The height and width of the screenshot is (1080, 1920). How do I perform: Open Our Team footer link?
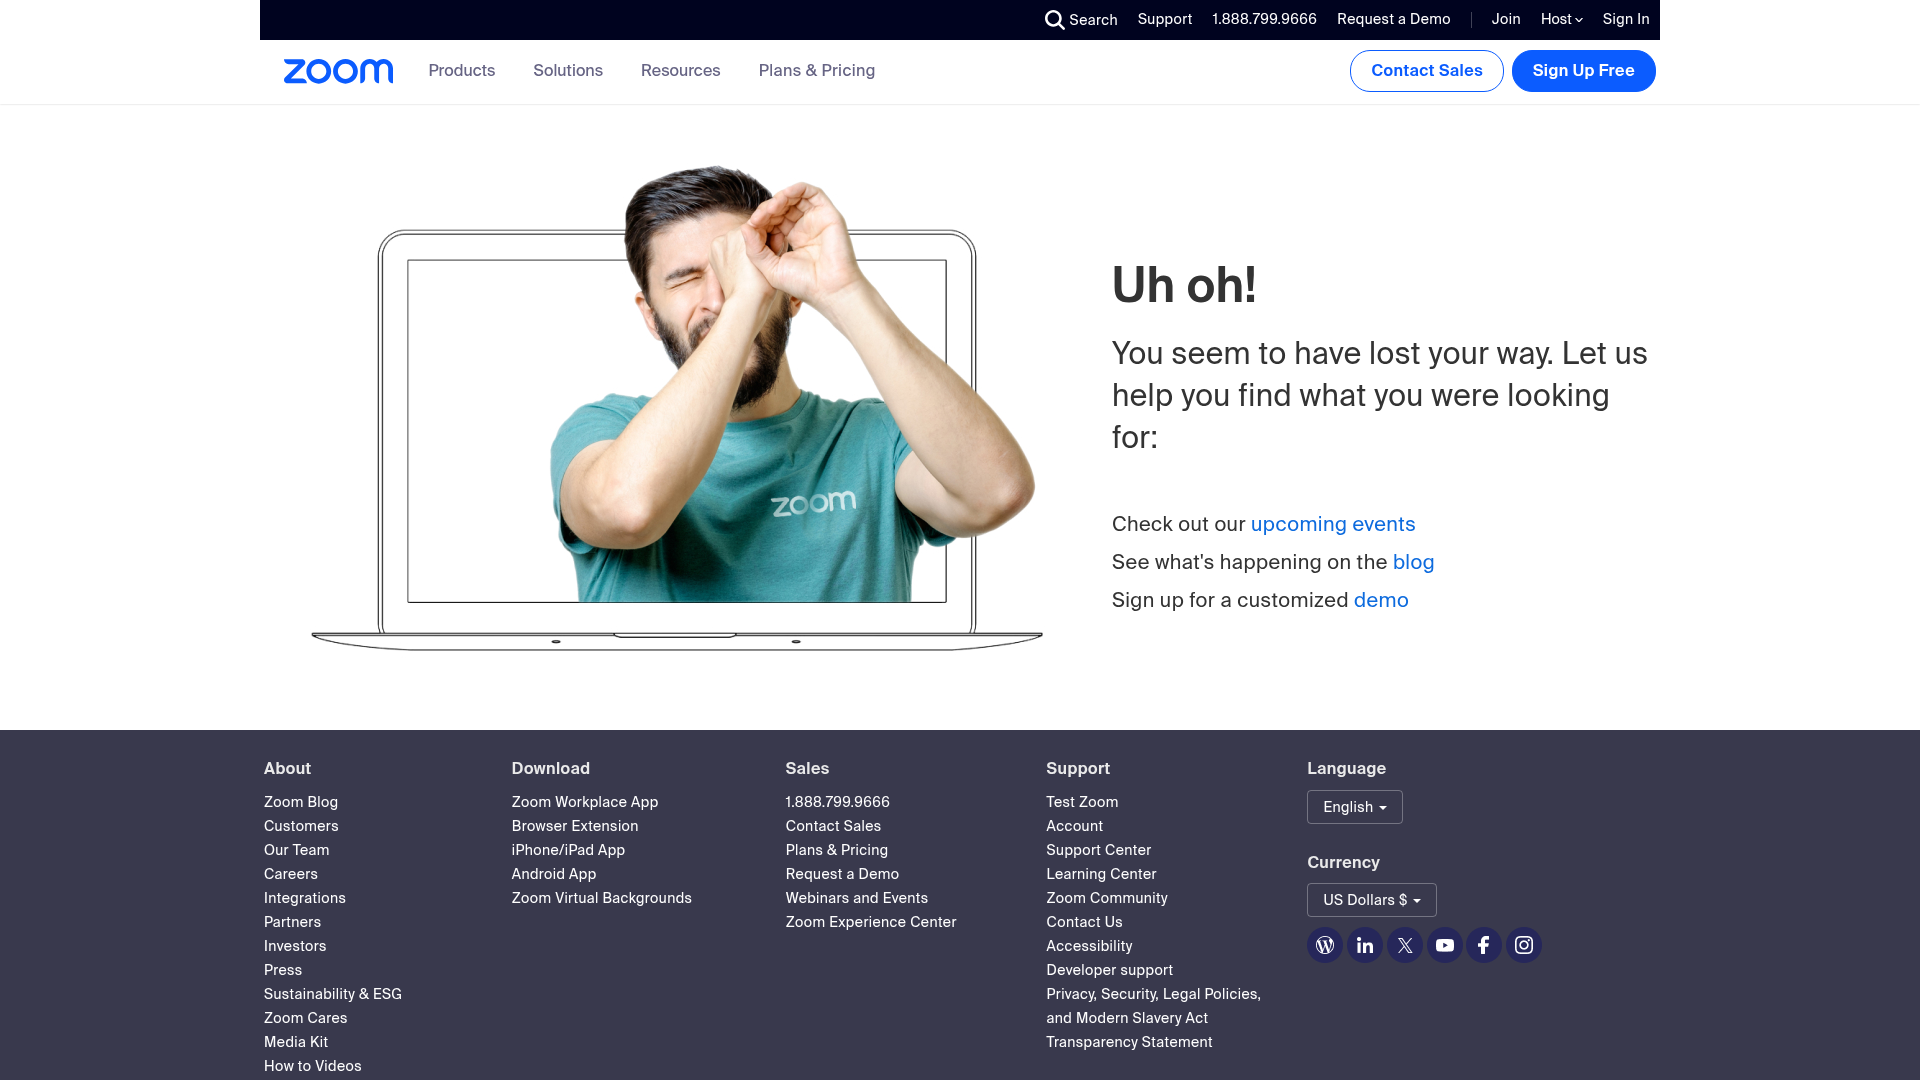point(297,850)
